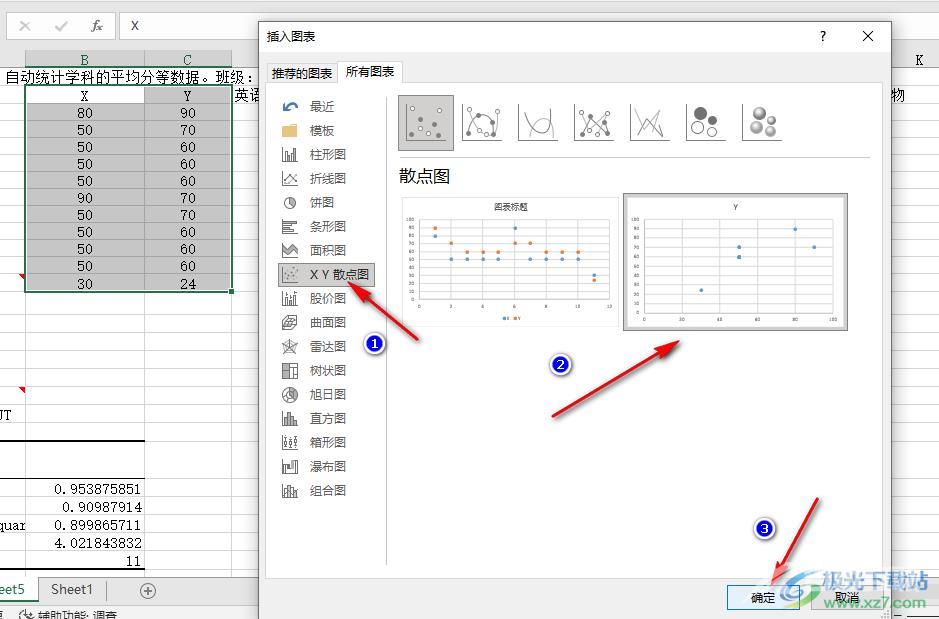Select 树状图 treemap chart category
The height and width of the screenshot is (619, 939).
[327, 371]
